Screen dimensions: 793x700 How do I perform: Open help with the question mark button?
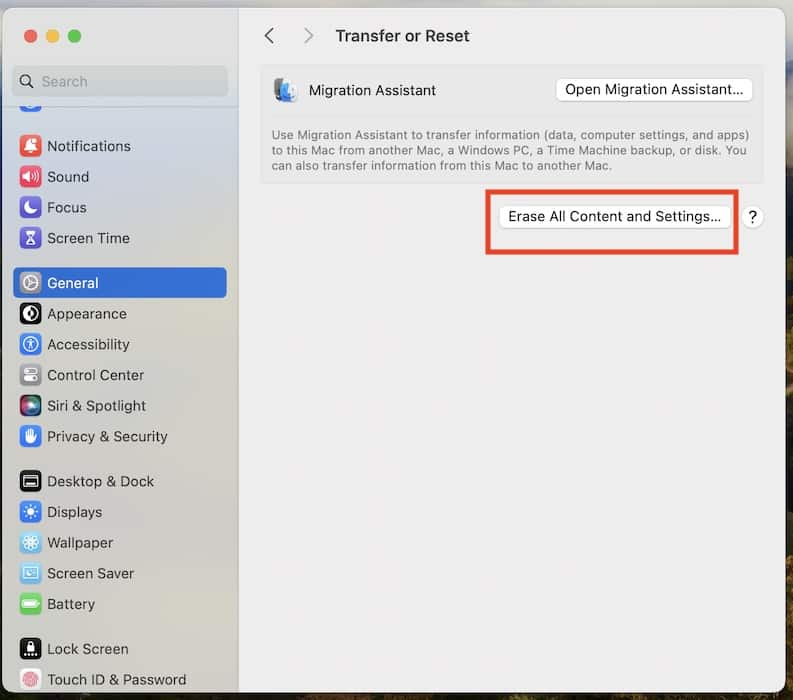752,217
